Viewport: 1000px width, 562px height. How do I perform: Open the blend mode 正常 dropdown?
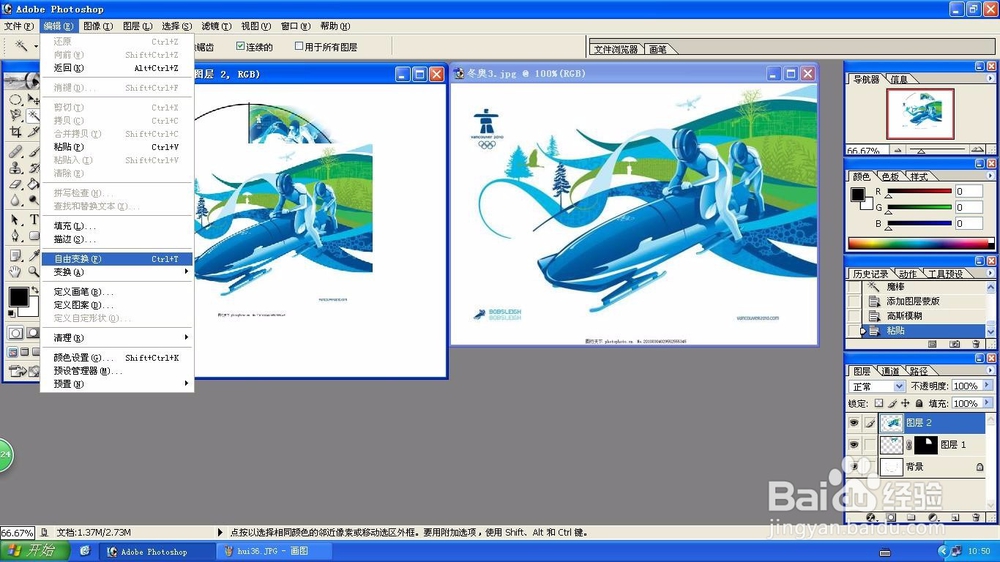[x=876, y=387]
